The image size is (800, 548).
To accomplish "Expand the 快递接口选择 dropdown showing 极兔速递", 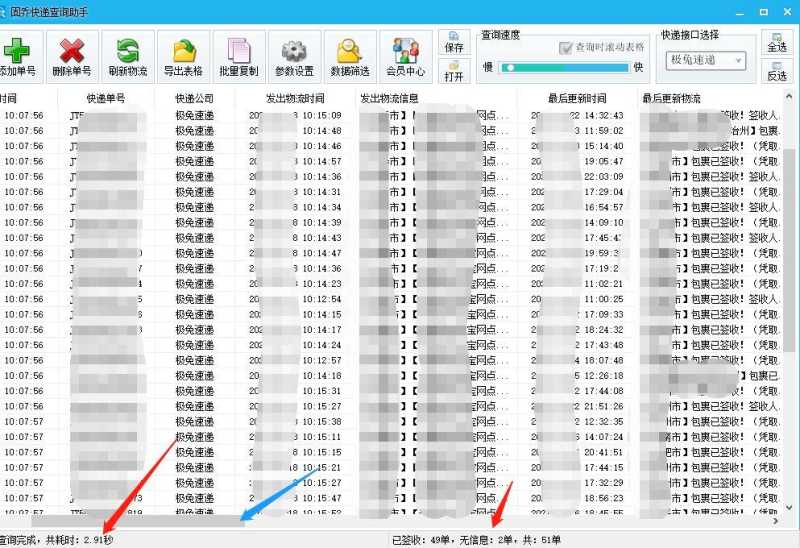I will coord(705,60).
